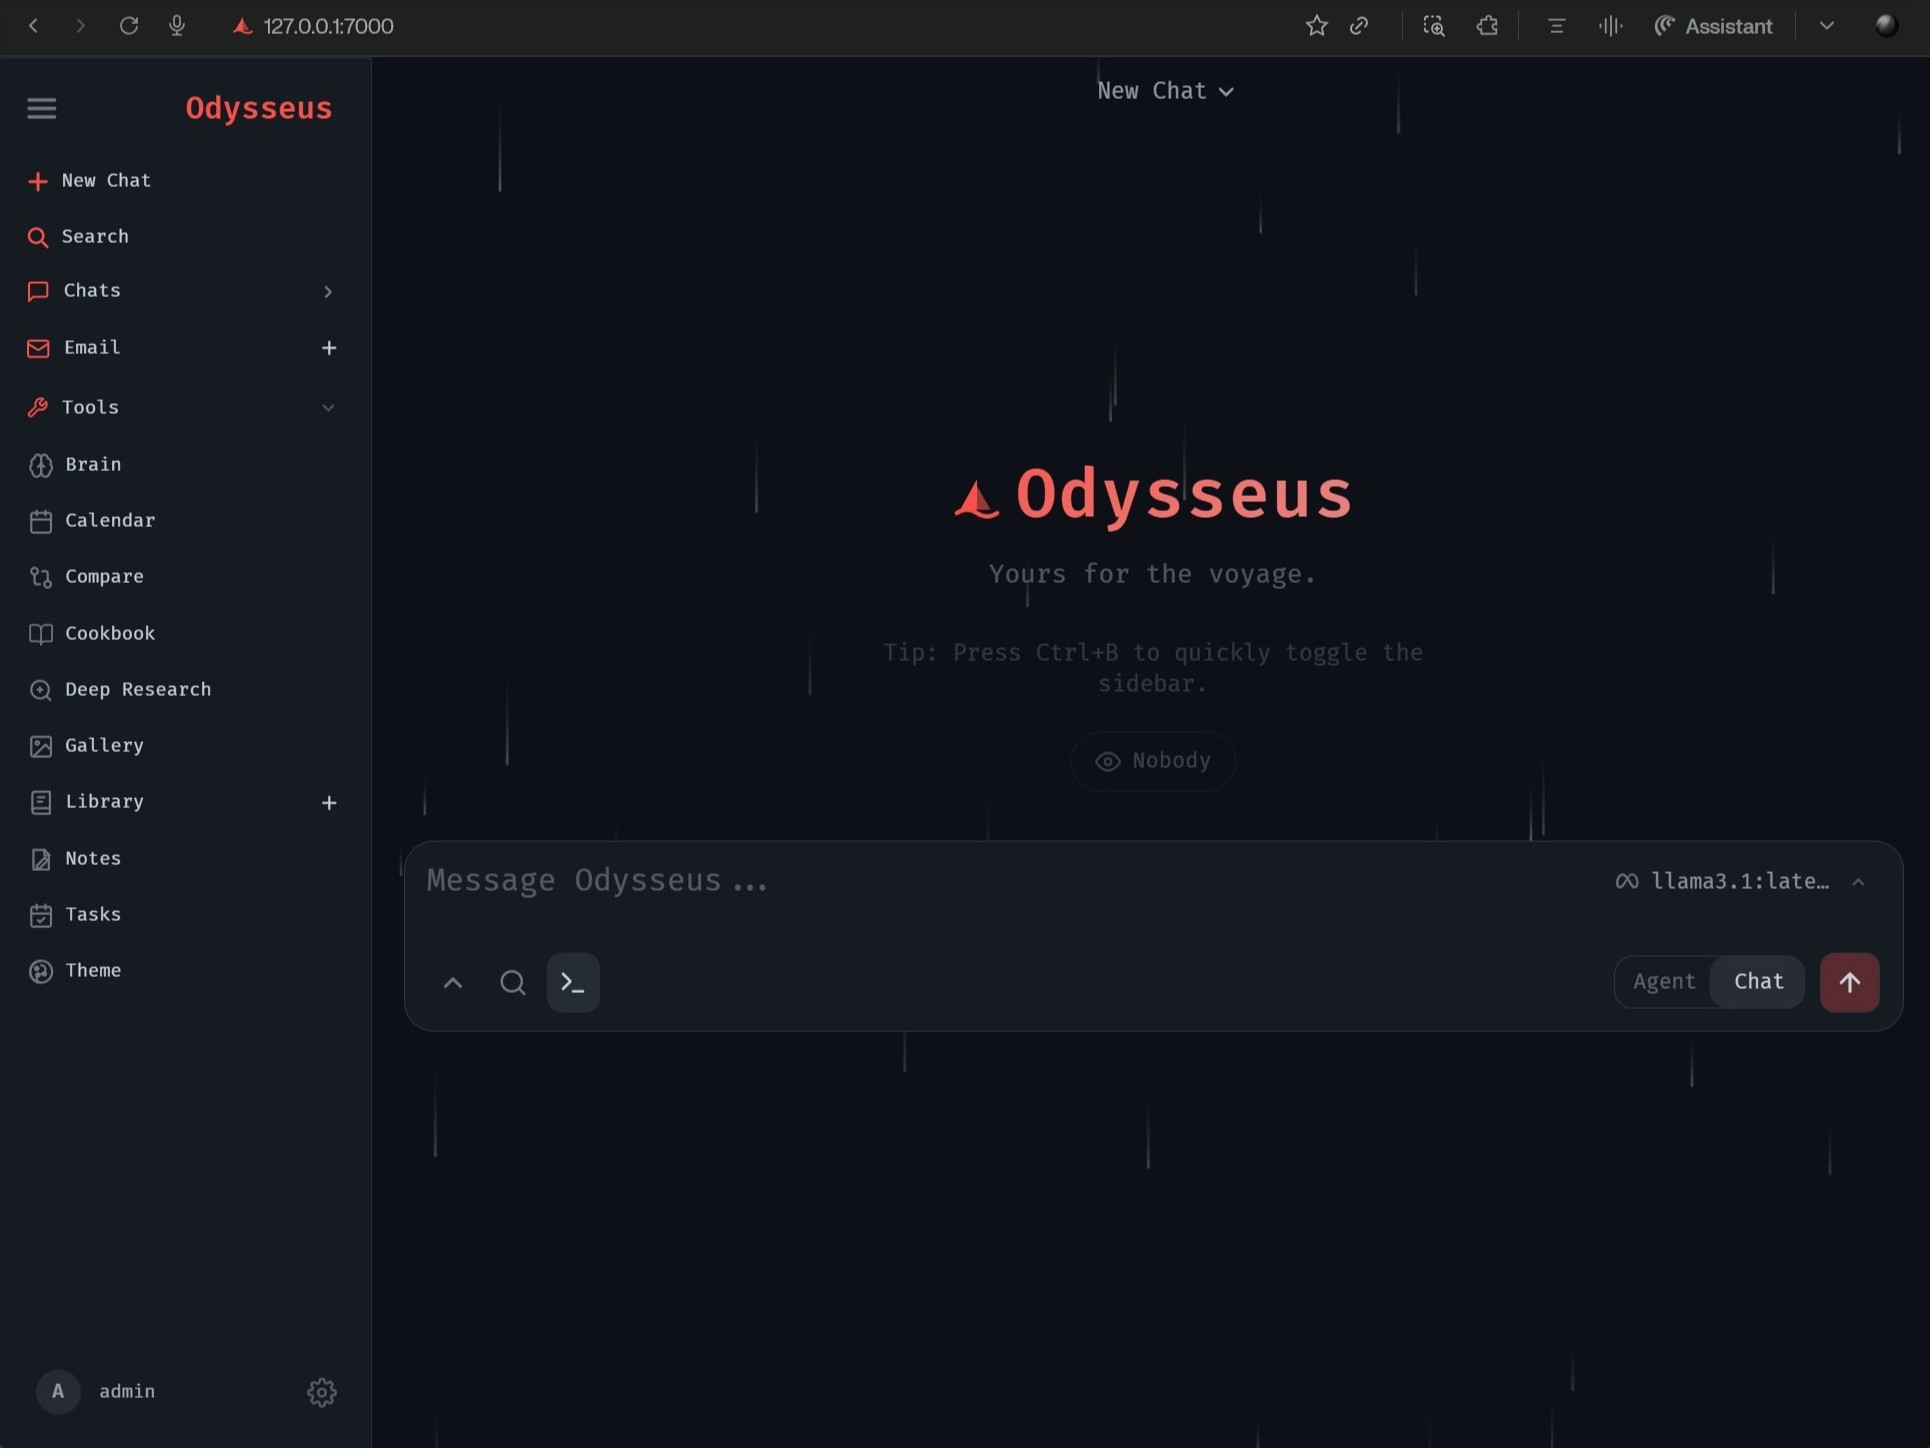Open the New Chat title dropdown
Viewport: 1930px width, 1448px height.
click(x=1165, y=91)
